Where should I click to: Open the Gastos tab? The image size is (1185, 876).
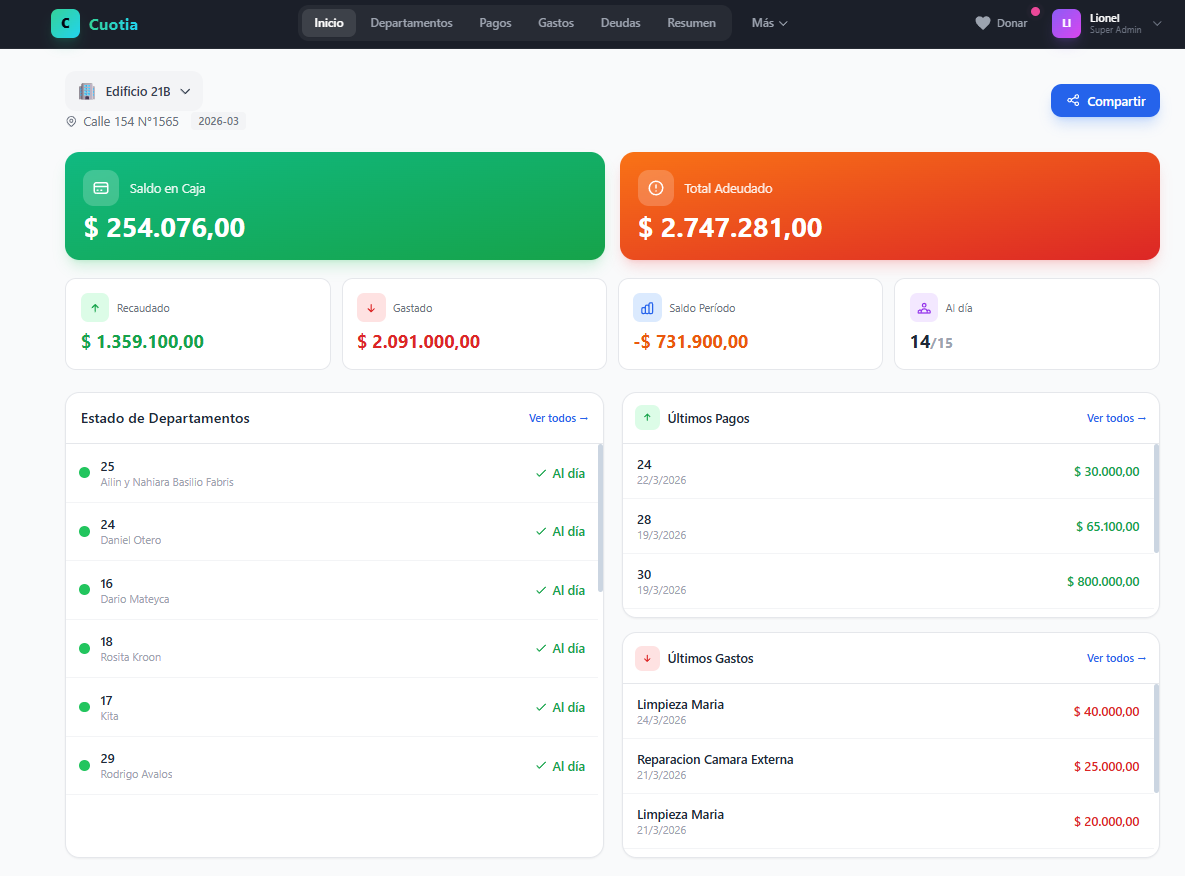(556, 23)
